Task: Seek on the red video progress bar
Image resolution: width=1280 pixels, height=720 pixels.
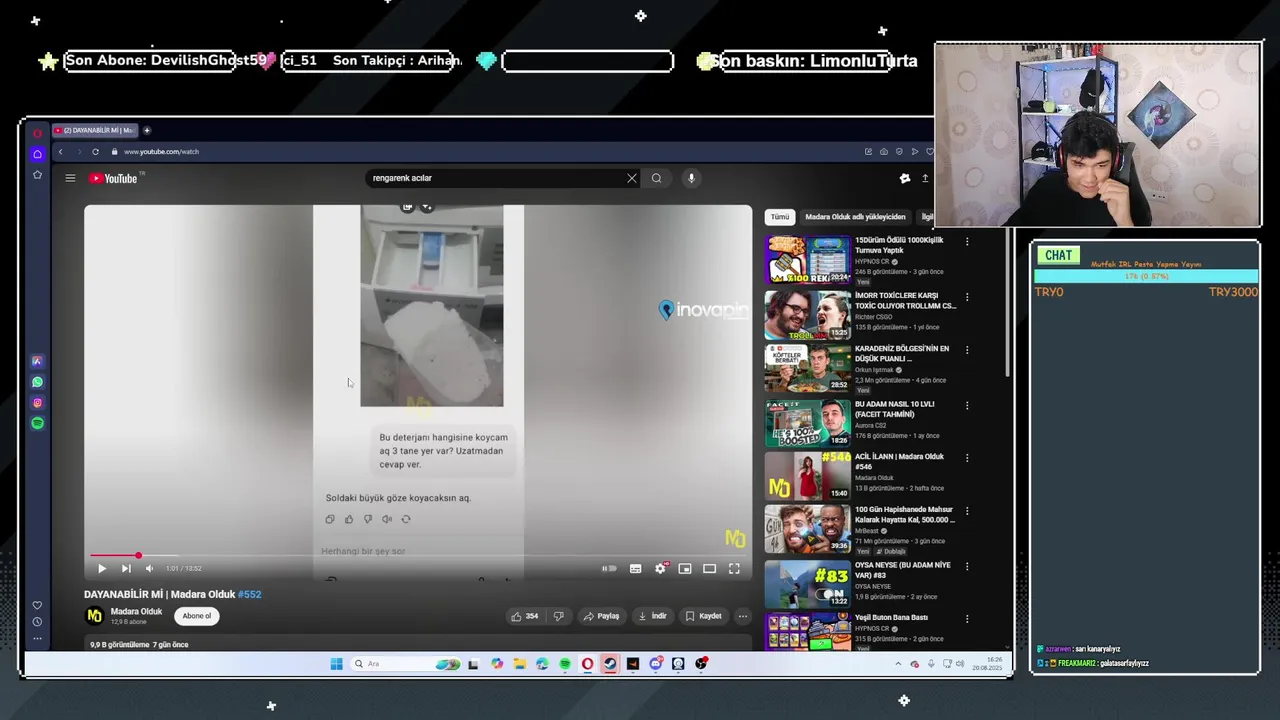Action: pyautogui.click(x=418, y=555)
